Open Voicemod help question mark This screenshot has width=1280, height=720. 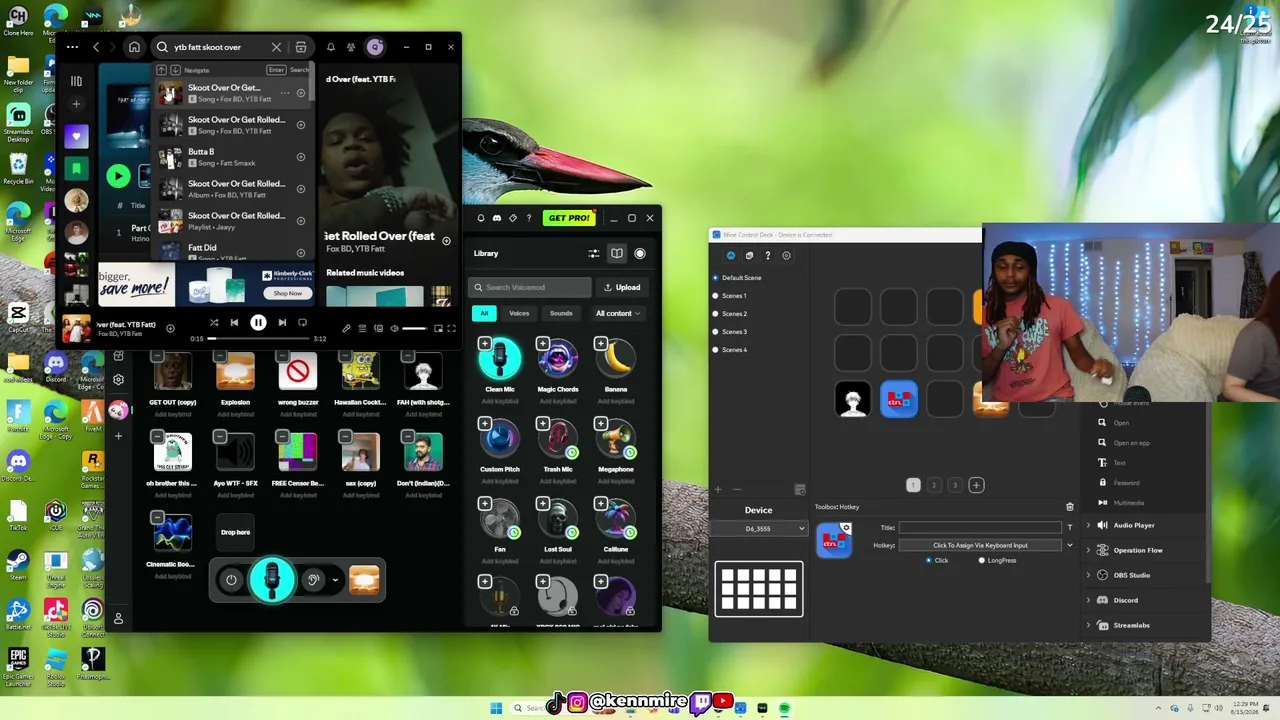pos(529,218)
